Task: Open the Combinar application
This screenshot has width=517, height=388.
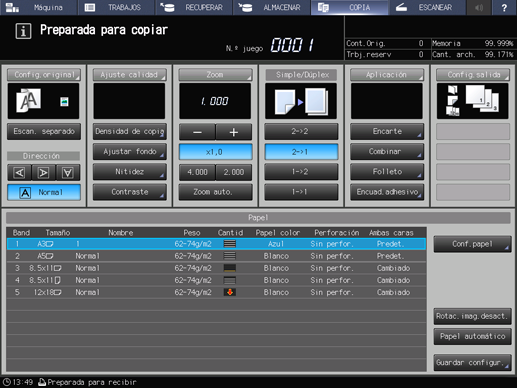Action: click(387, 152)
